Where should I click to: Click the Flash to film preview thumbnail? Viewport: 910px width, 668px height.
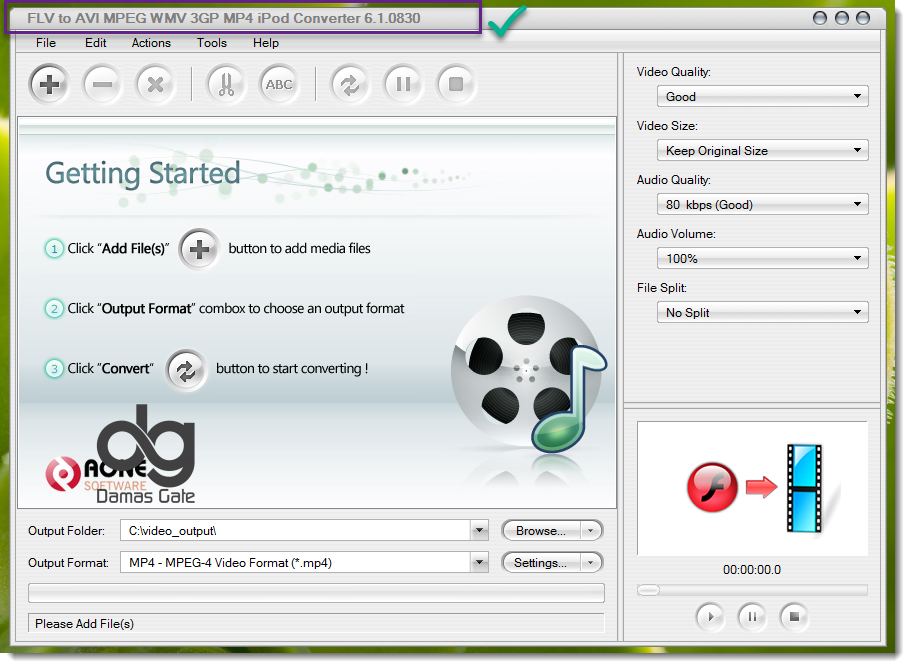click(x=752, y=489)
